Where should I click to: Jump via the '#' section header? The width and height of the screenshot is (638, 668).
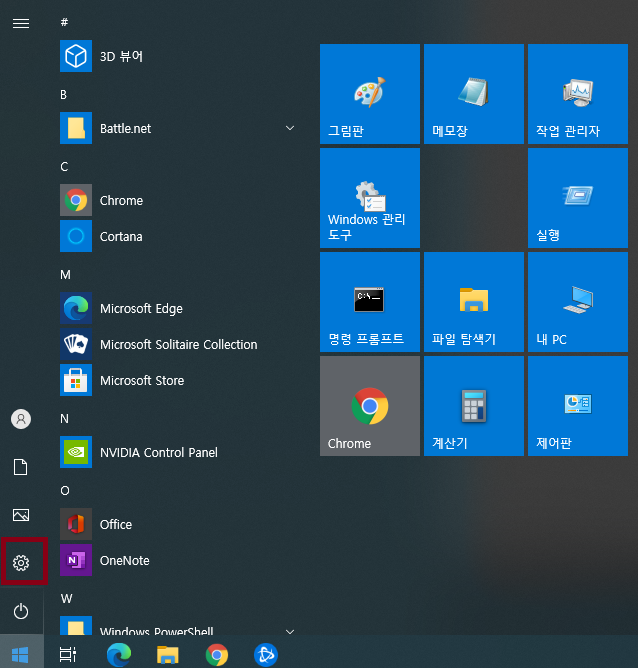64,22
